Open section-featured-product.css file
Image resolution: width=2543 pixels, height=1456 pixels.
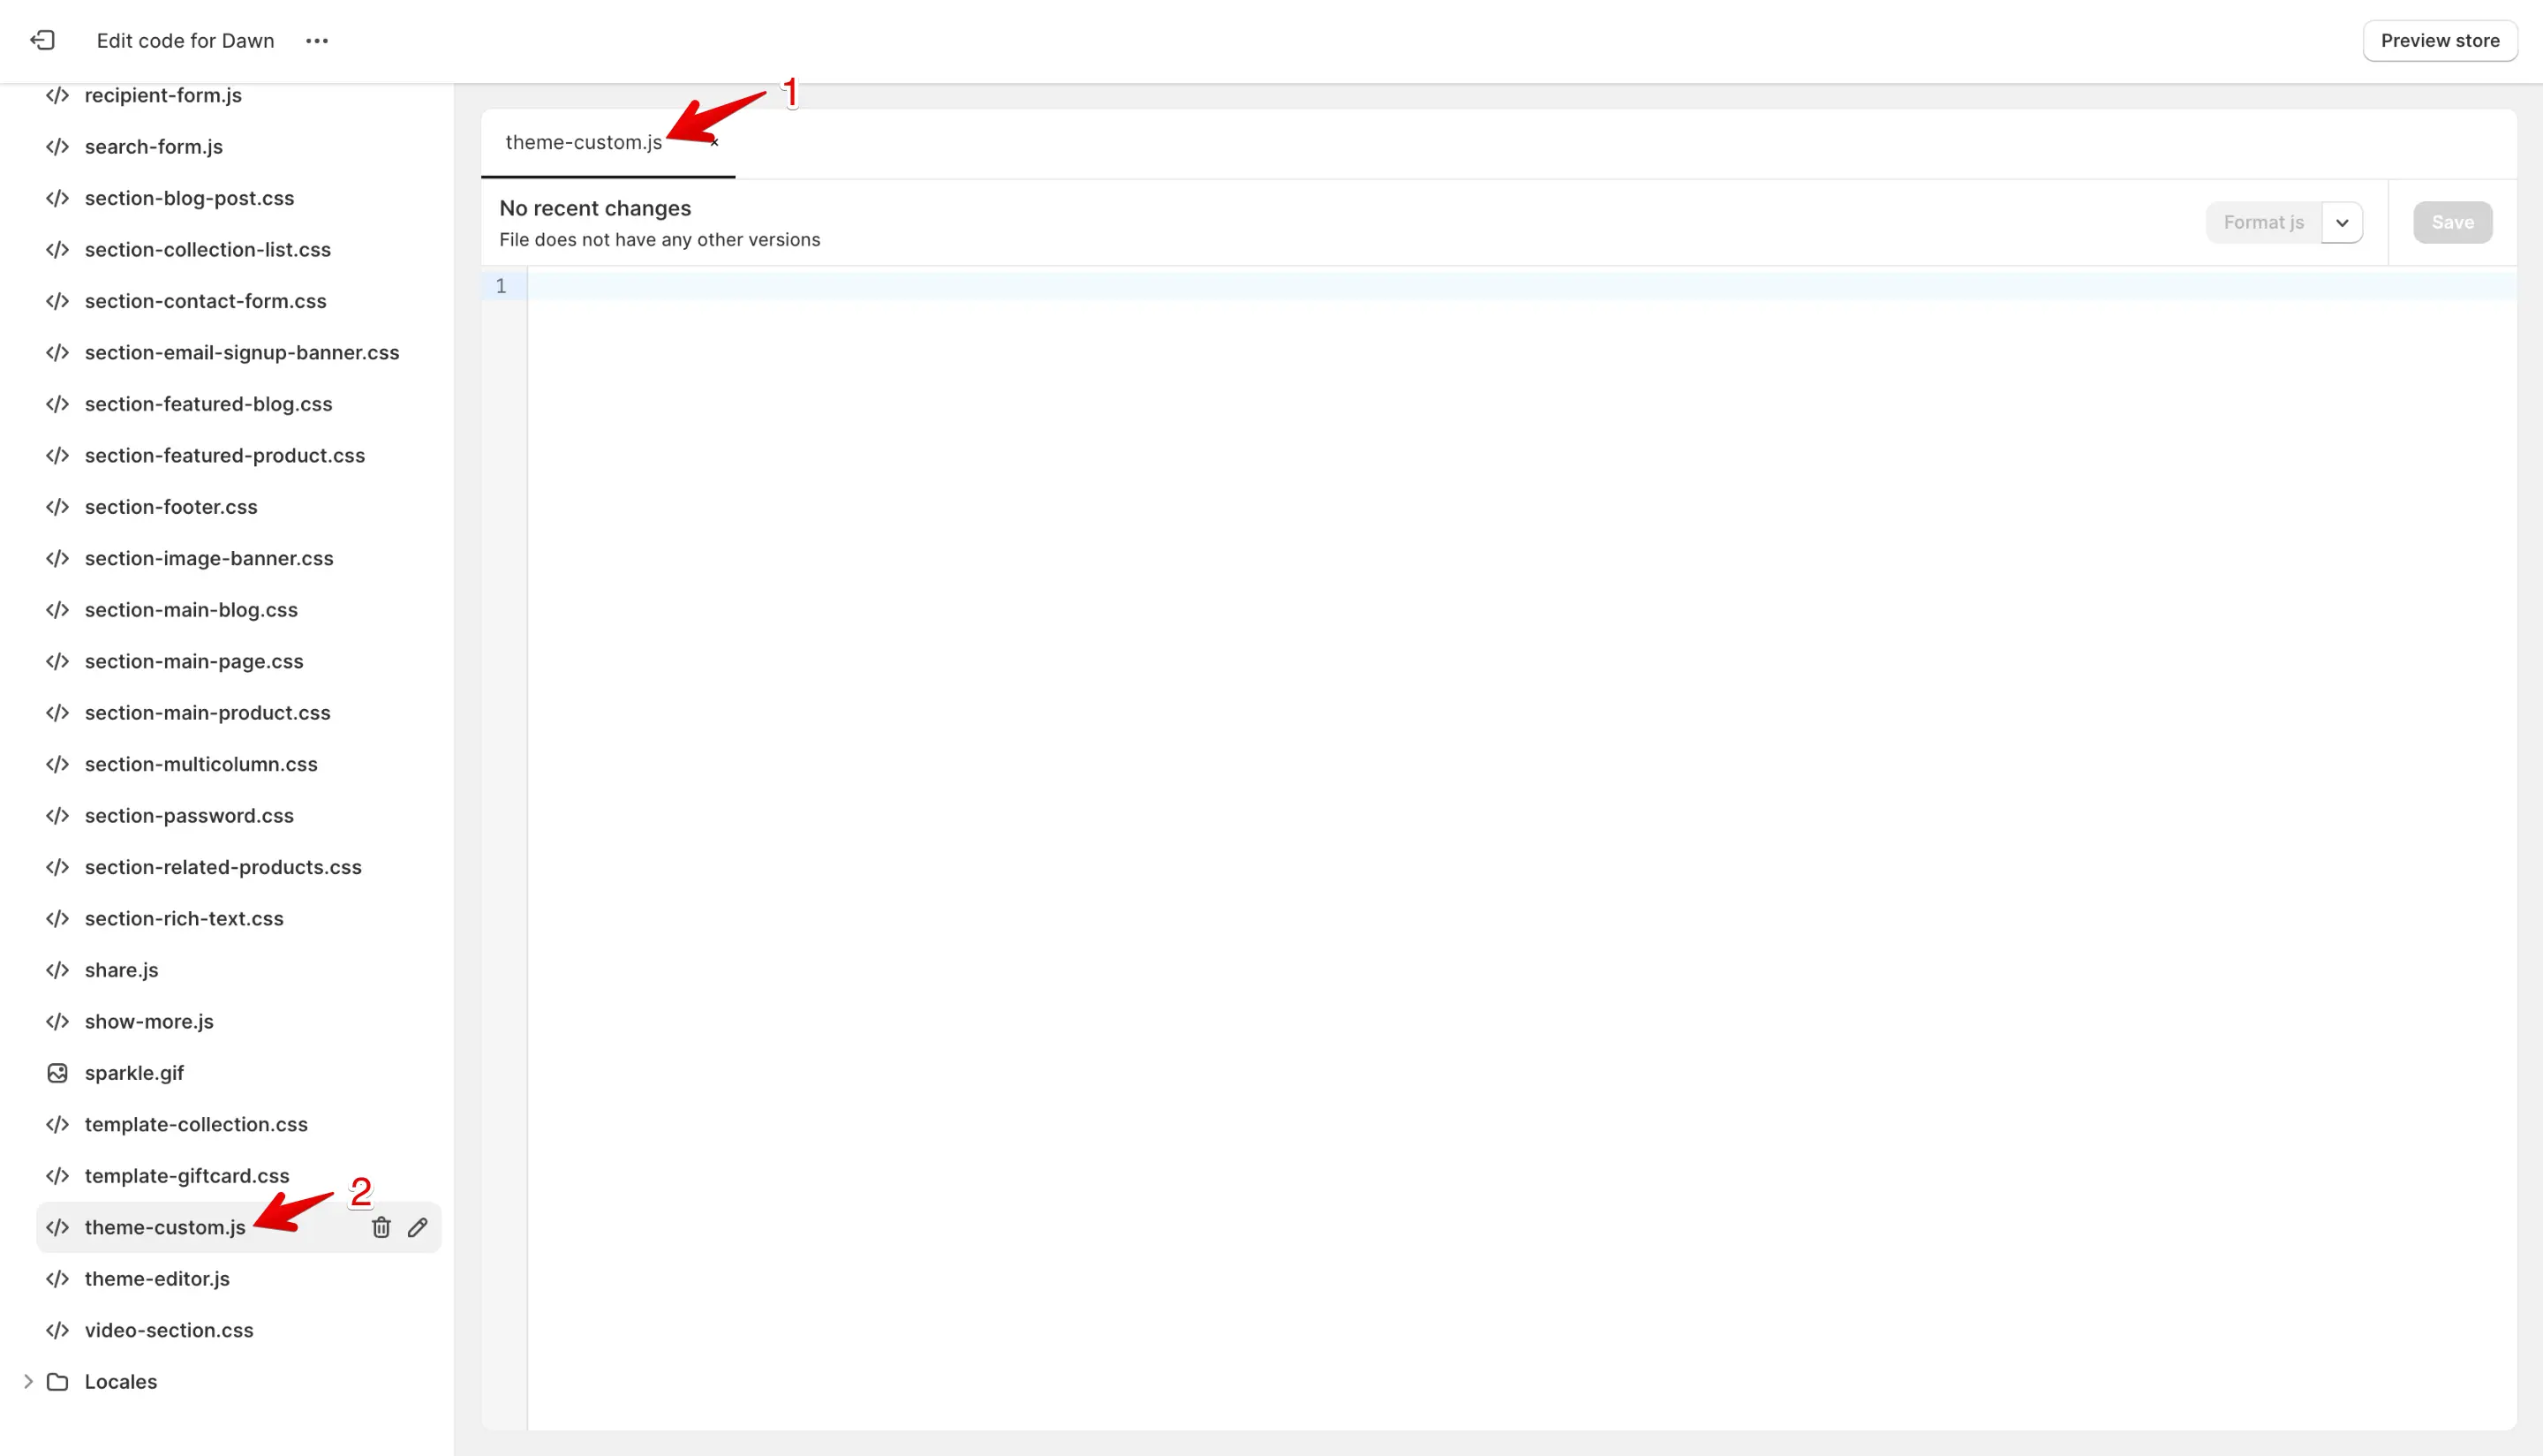click(225, 455)
